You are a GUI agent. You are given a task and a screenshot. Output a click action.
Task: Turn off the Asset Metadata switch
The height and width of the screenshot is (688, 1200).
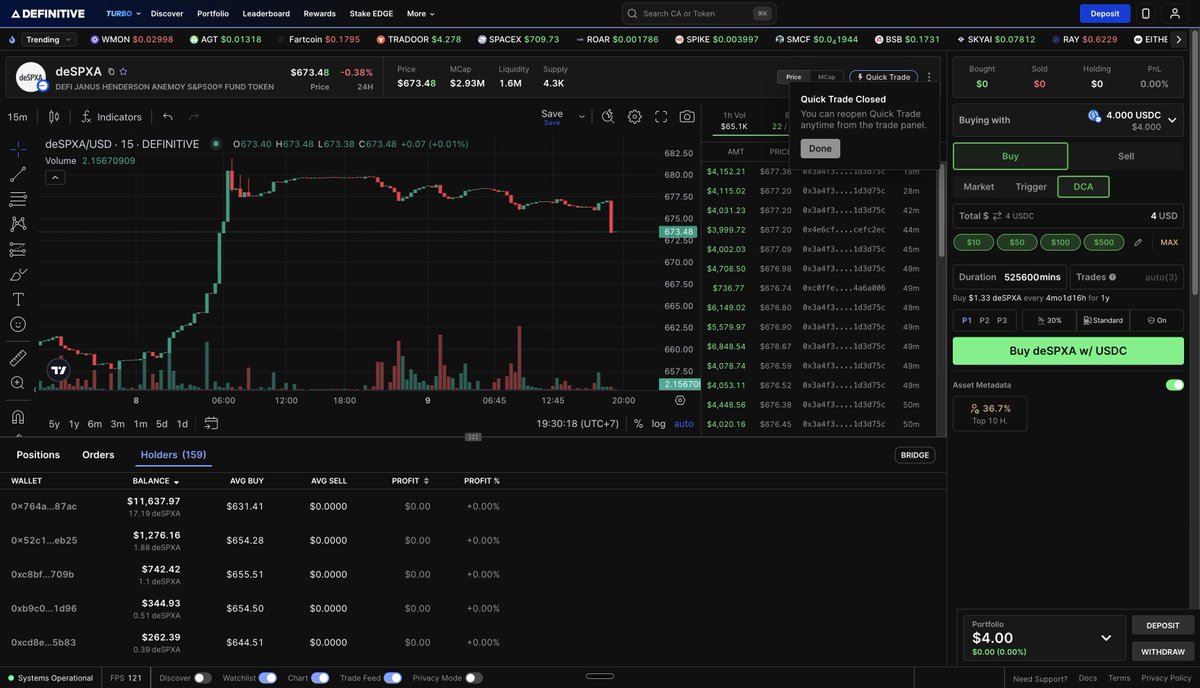click(x=1175, y=385)
